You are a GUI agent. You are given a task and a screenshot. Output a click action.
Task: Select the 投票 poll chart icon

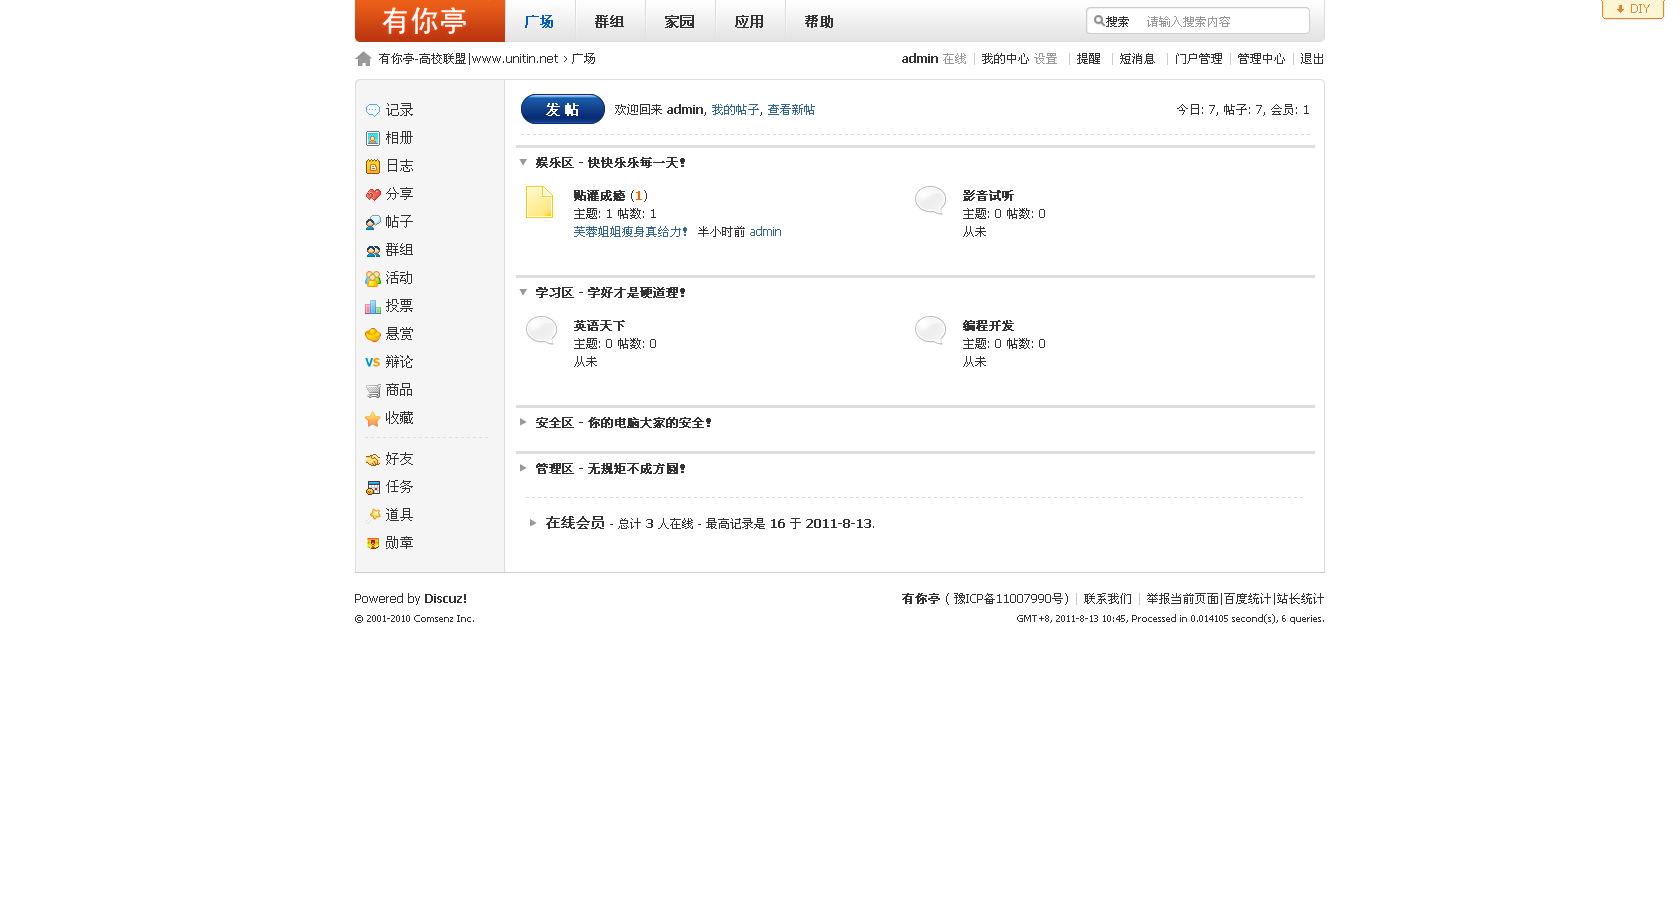373,306
